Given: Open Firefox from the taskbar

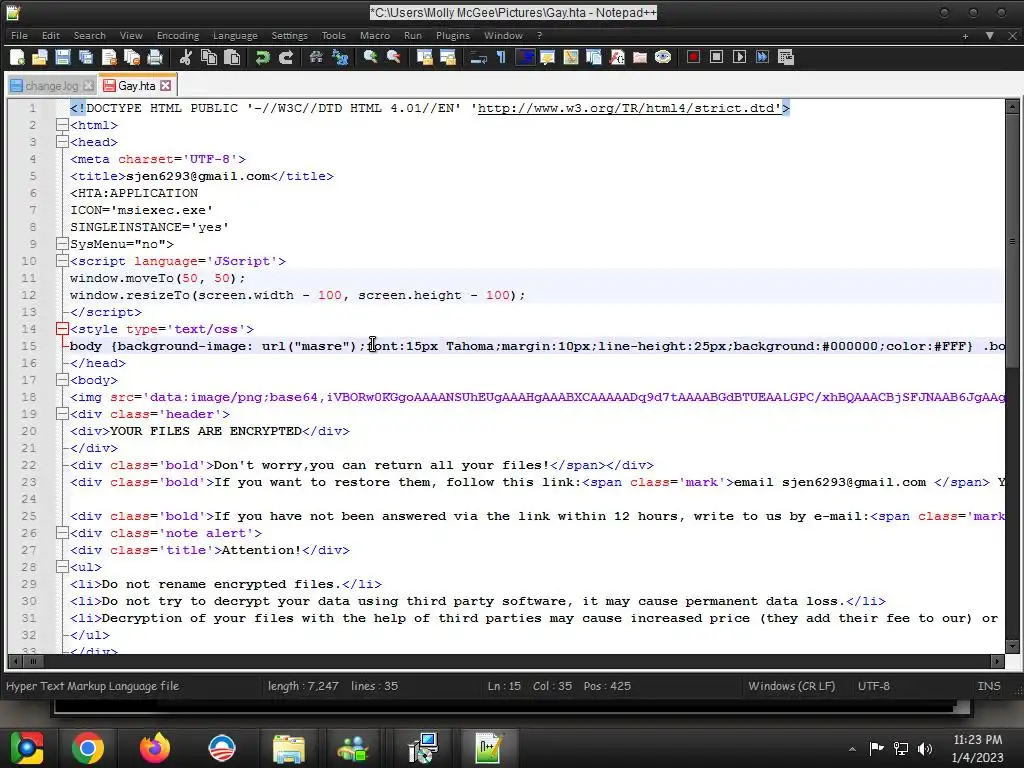Looking at the screenshot, I should [155, 748].
